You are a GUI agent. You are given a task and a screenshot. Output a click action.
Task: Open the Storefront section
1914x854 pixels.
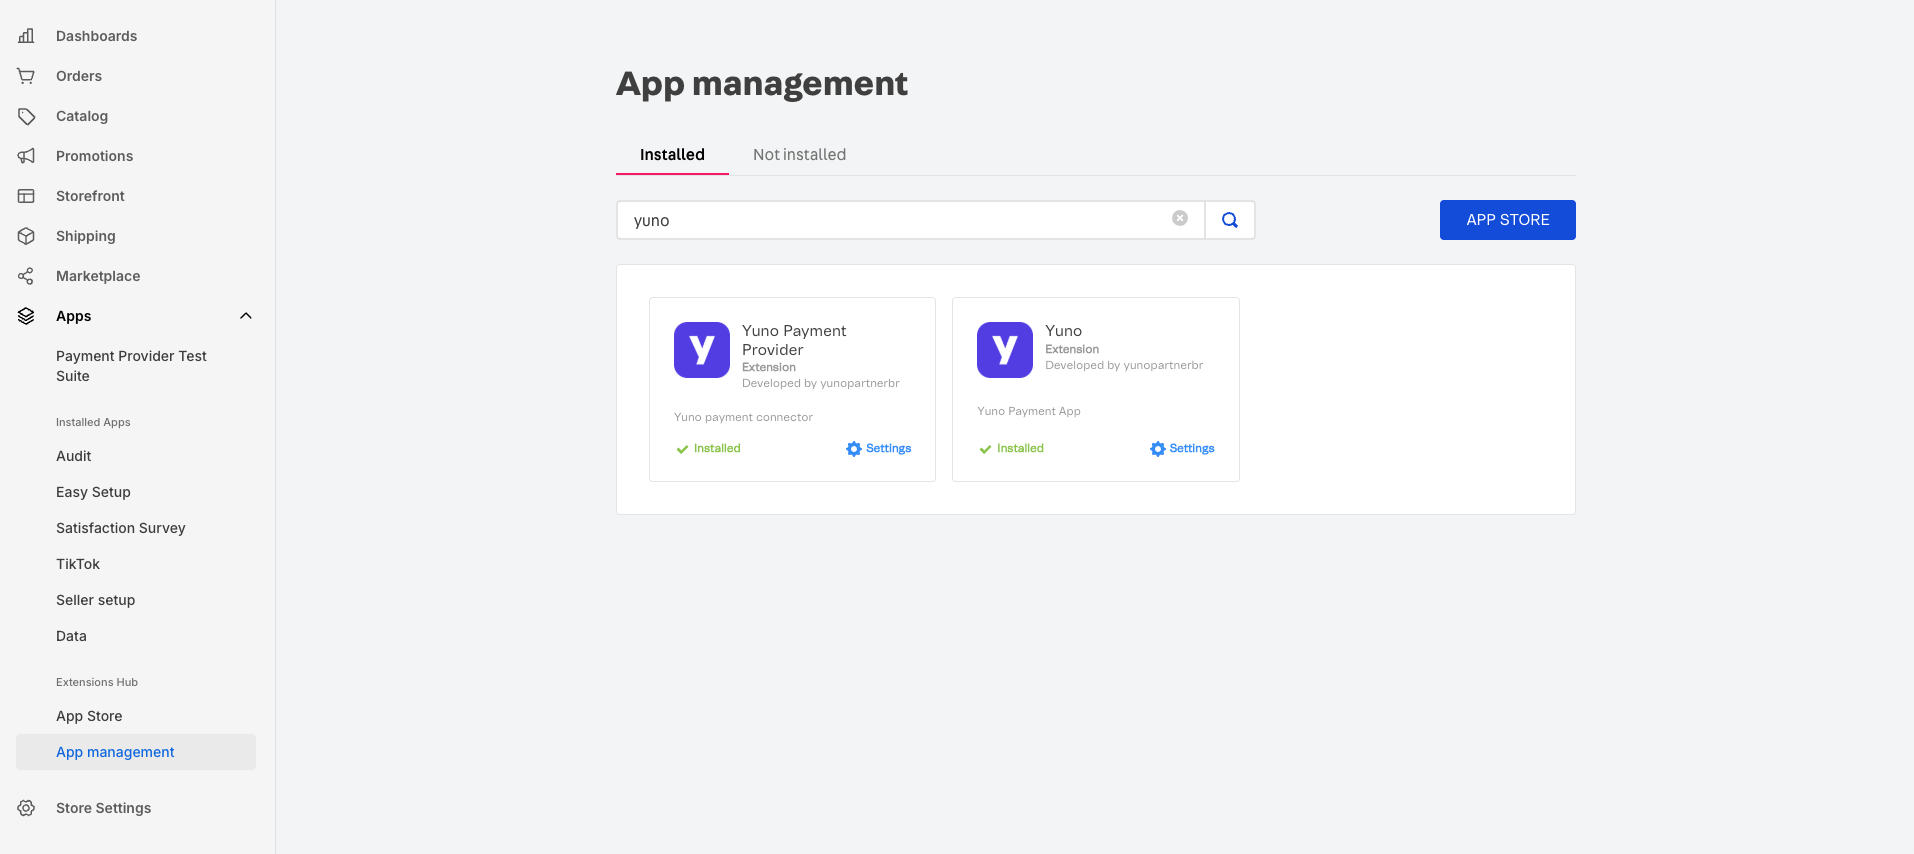90,196
